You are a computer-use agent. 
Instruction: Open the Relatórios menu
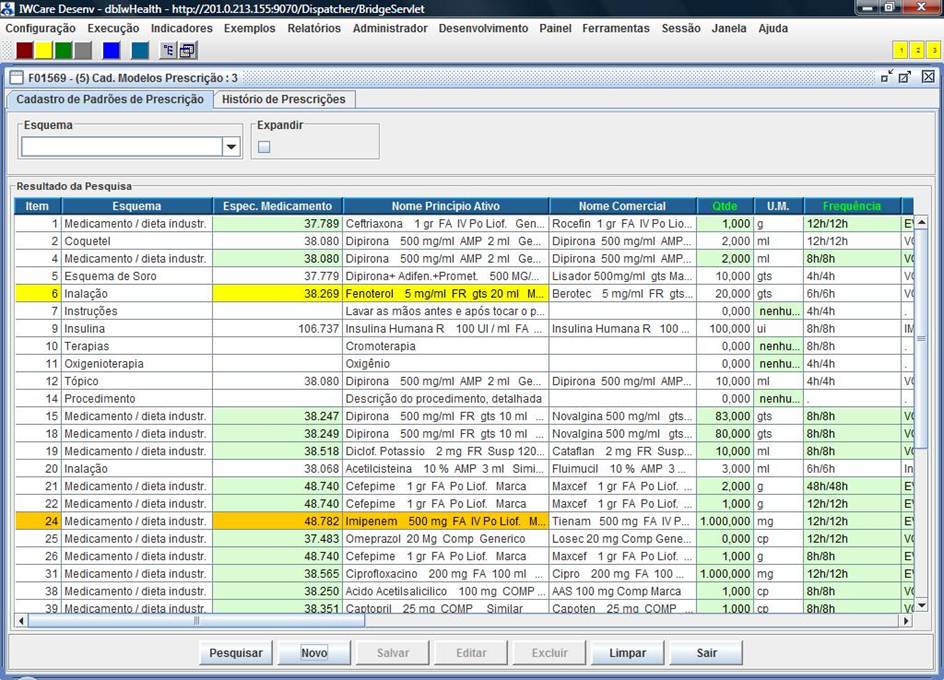[x=313, y=28]
